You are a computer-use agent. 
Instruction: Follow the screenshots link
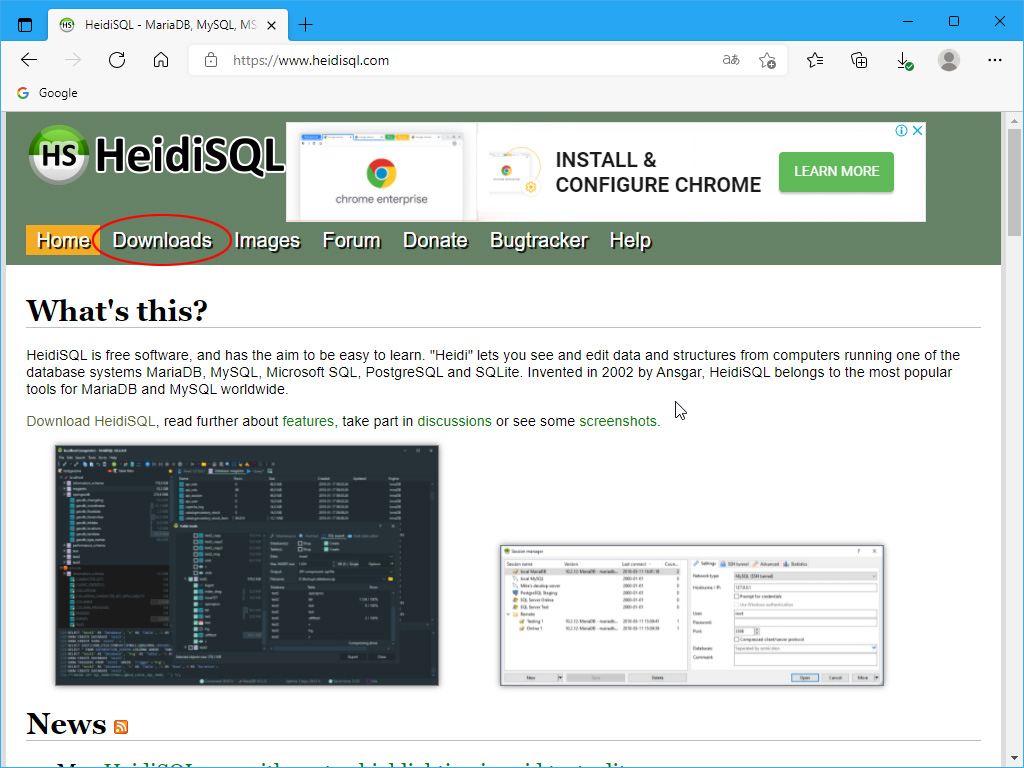(x=618, y=421)
